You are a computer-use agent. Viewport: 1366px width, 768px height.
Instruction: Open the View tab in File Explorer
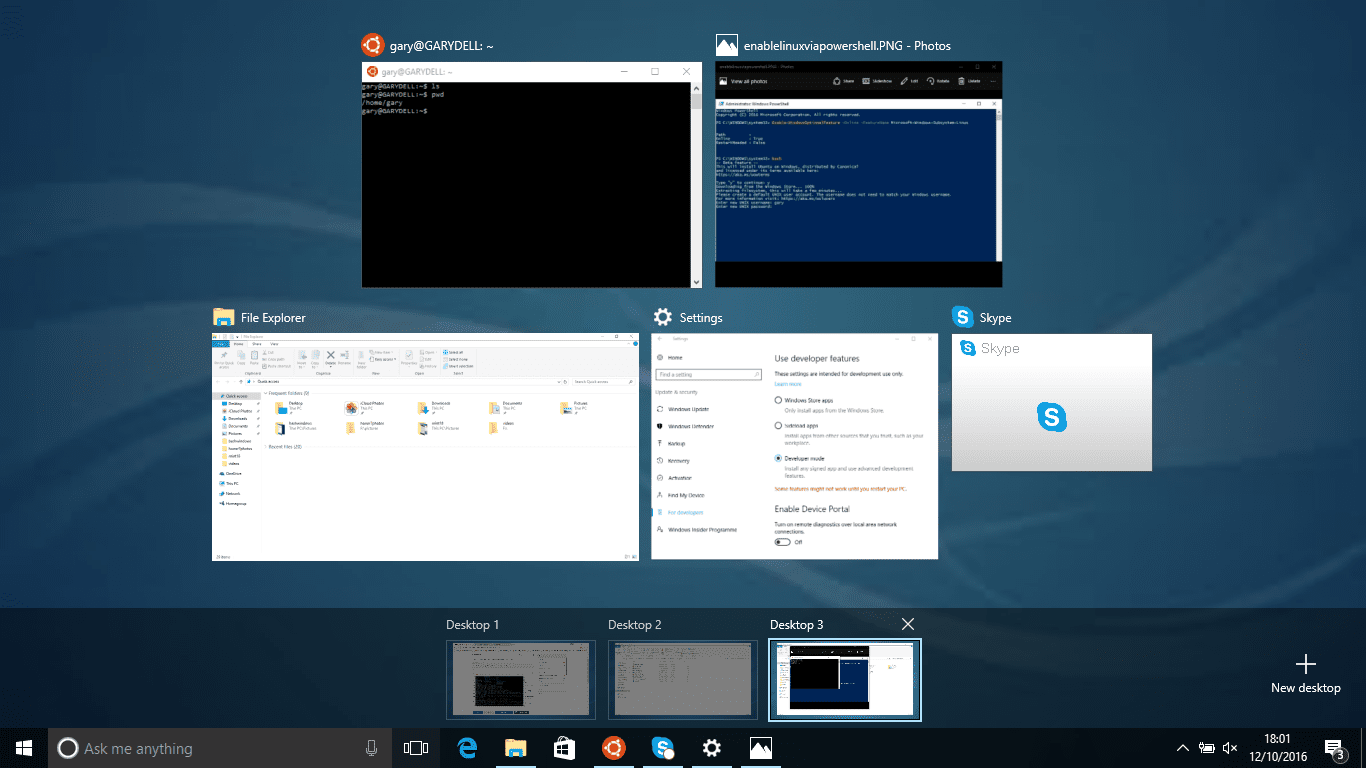[275, 344]
